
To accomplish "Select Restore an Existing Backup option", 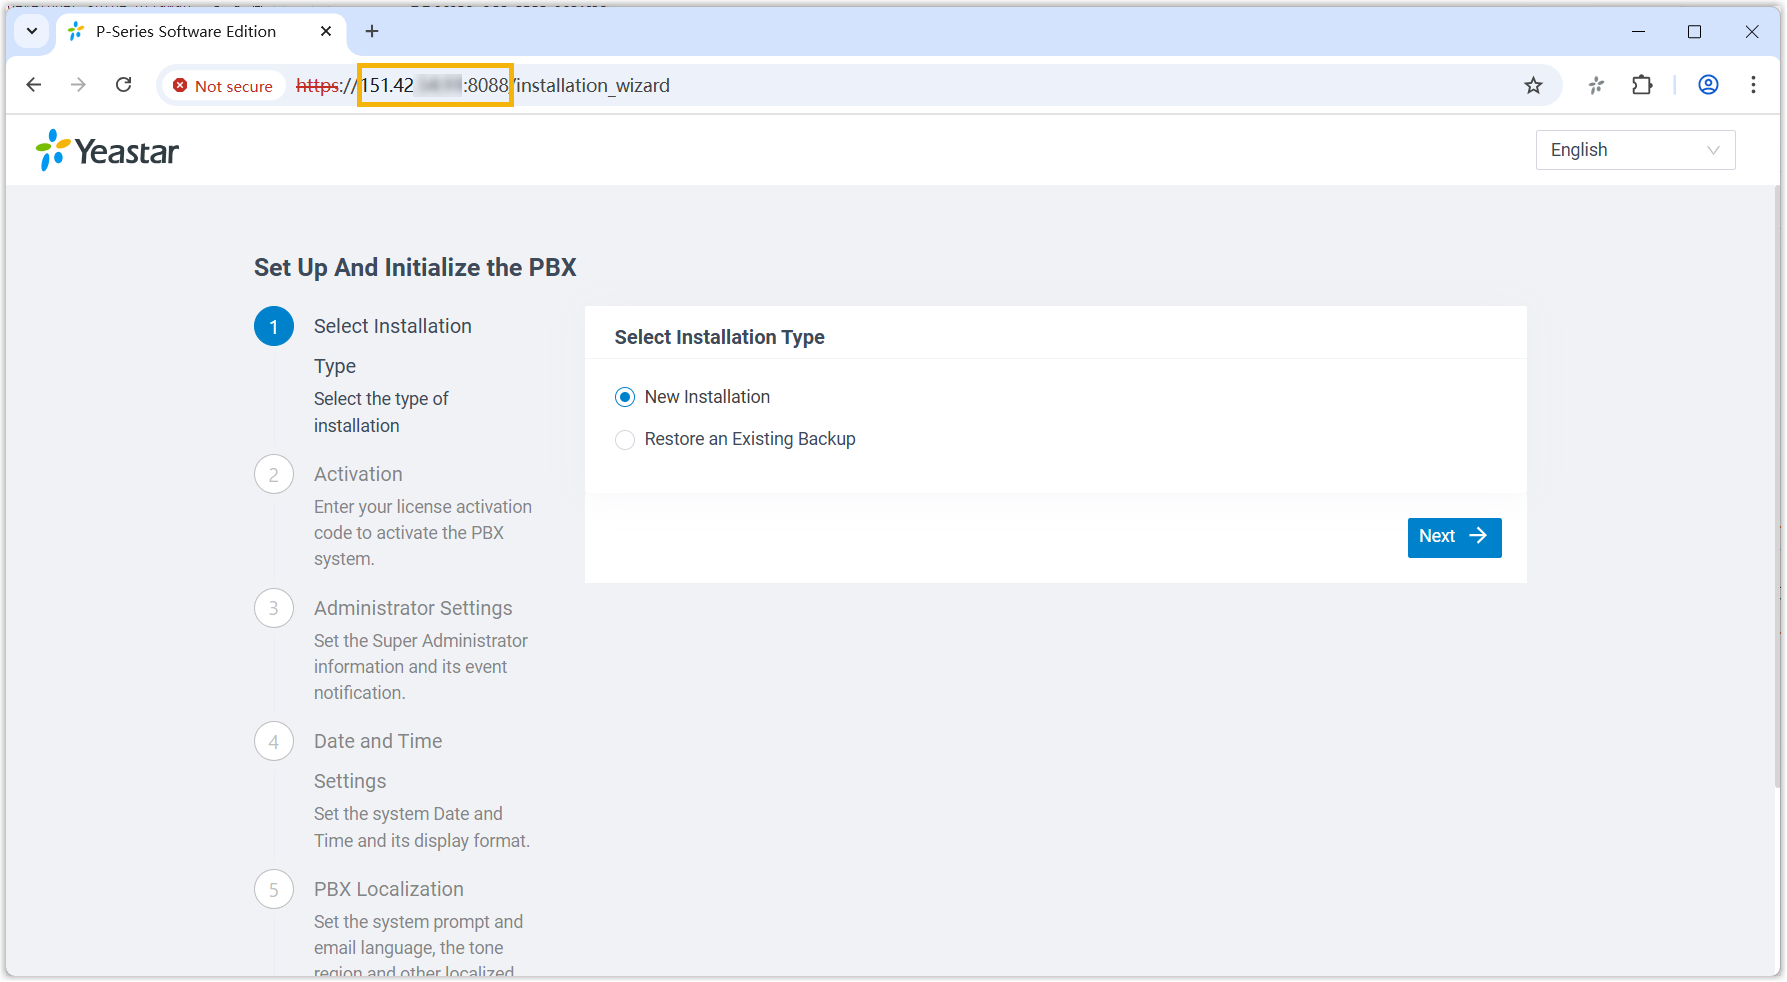I will (x=625, y=440).
